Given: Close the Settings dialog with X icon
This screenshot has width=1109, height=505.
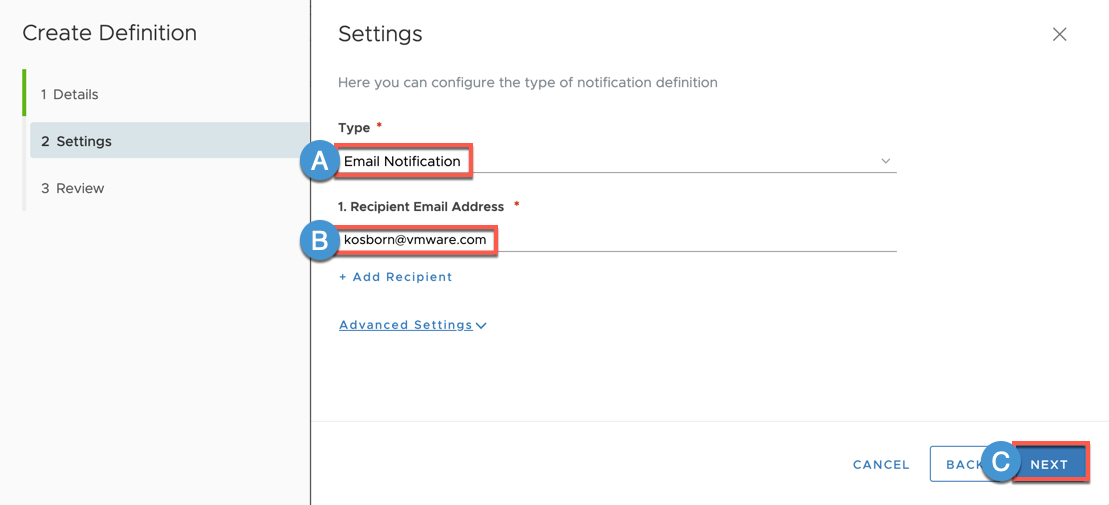Looking at the screenshot, I should (x=1059, y=35).
